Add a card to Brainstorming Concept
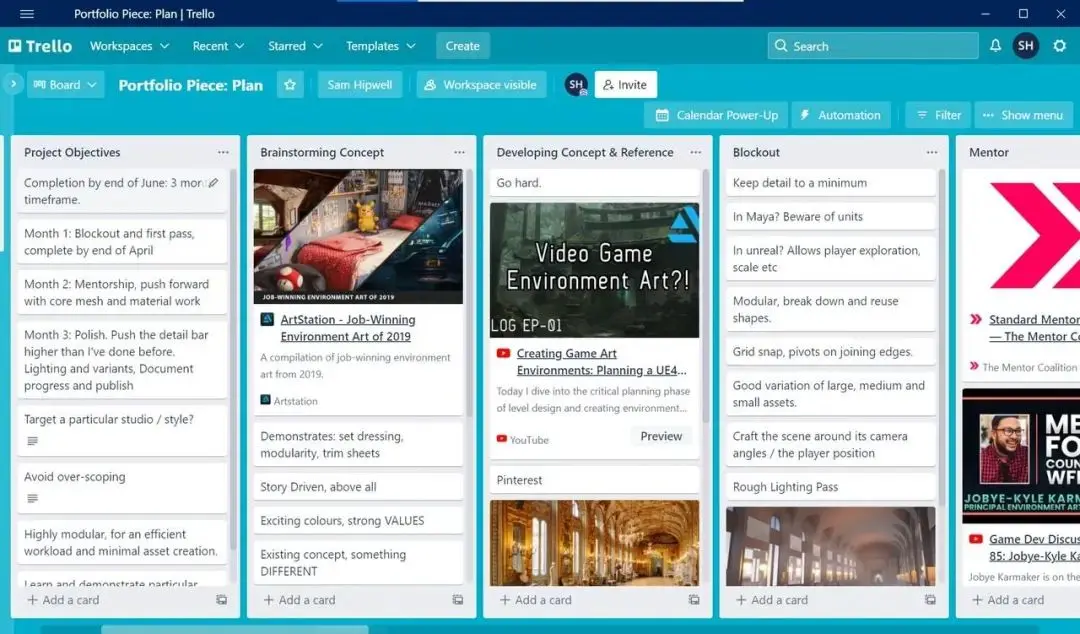This screenshot has width=1080, height=634. [300, 600]
